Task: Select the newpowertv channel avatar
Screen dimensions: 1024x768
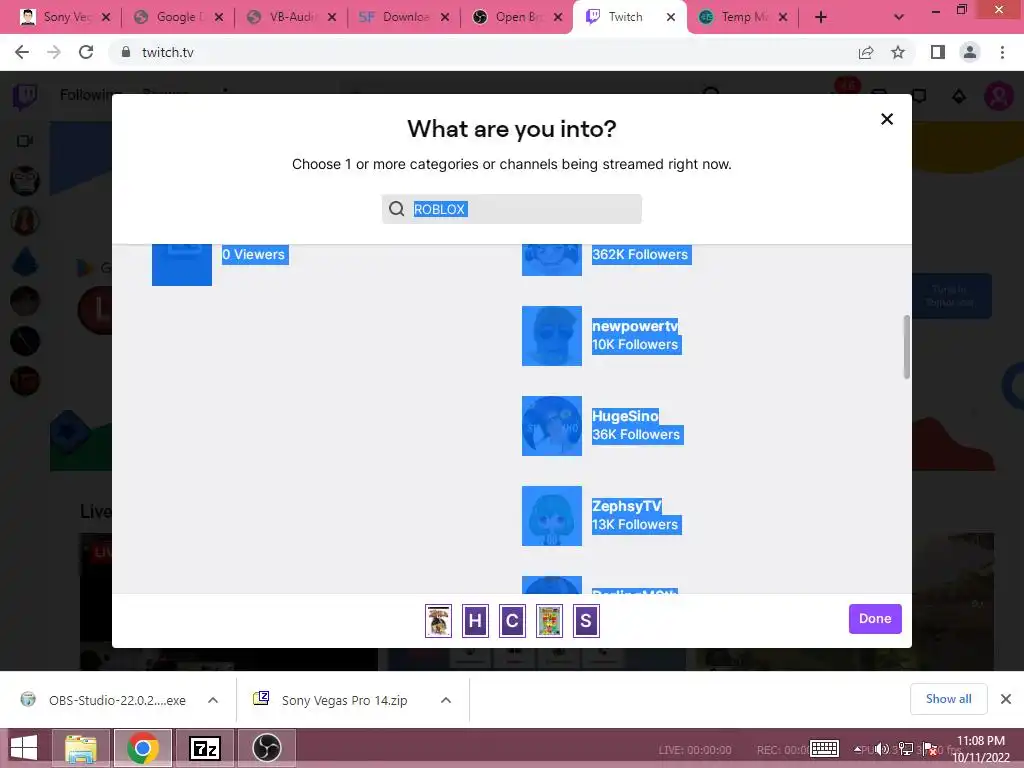Action: coord(551,336)
